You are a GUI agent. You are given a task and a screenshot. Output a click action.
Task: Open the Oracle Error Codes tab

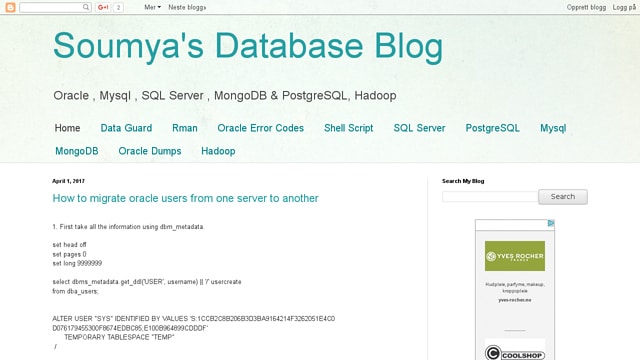260,128
